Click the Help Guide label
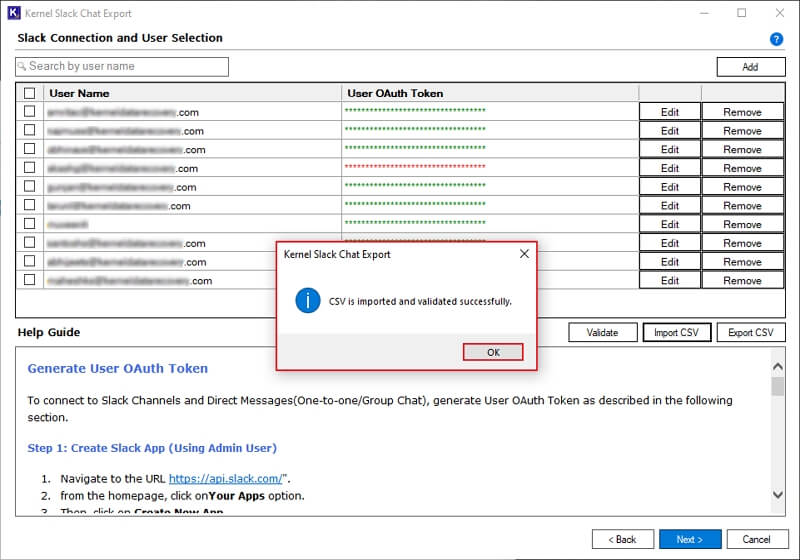Screen dimensions: 800x560 pyautogui.click(x=49, y=333)
